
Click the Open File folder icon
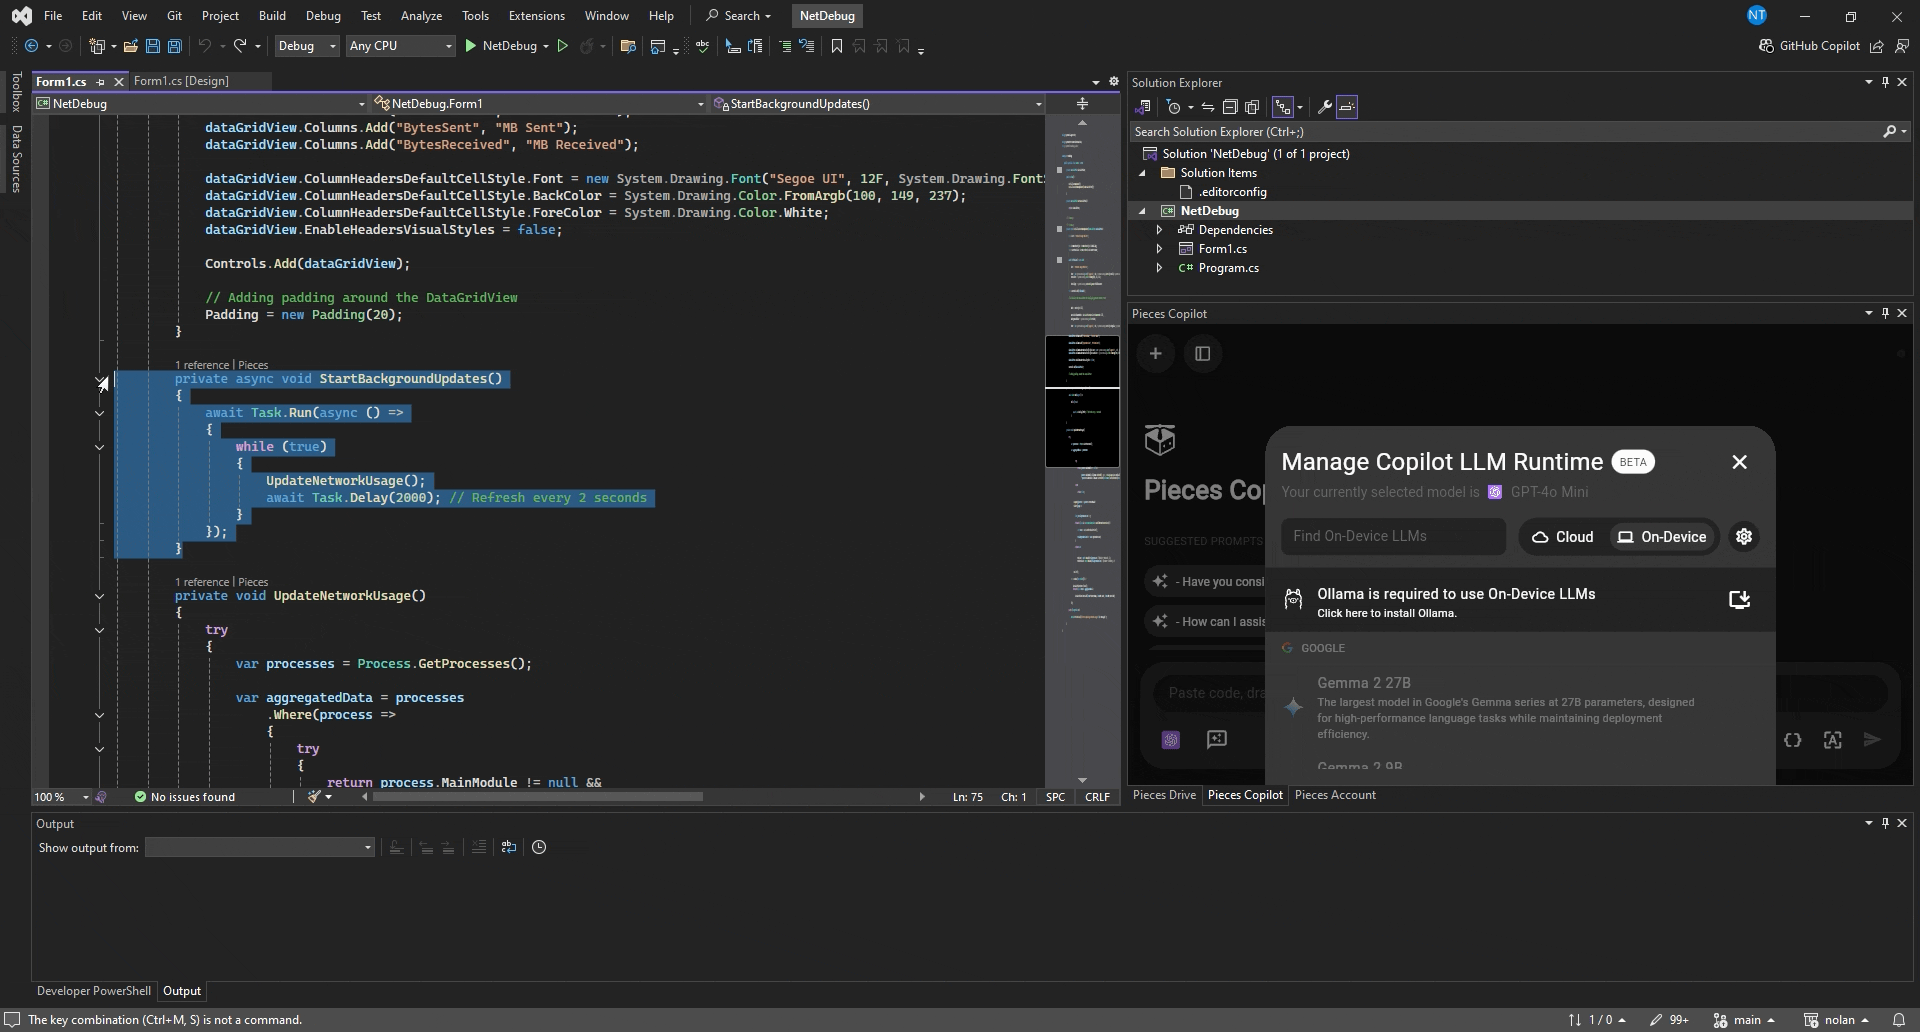[x=130, y=46]
